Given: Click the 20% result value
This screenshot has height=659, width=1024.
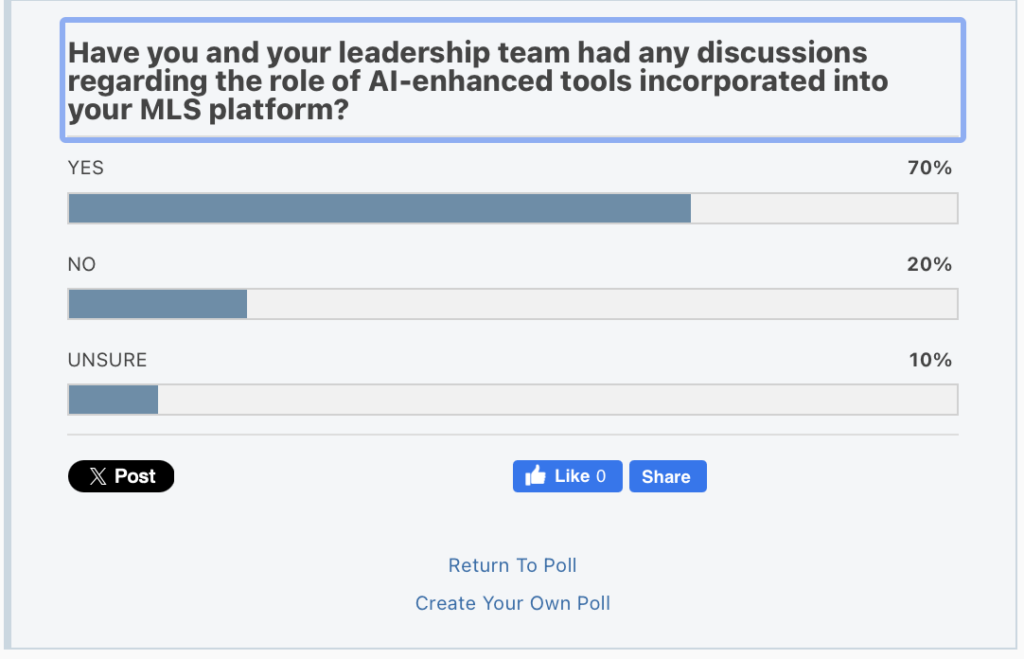Looking at the screenshot, I should point(930,264).
